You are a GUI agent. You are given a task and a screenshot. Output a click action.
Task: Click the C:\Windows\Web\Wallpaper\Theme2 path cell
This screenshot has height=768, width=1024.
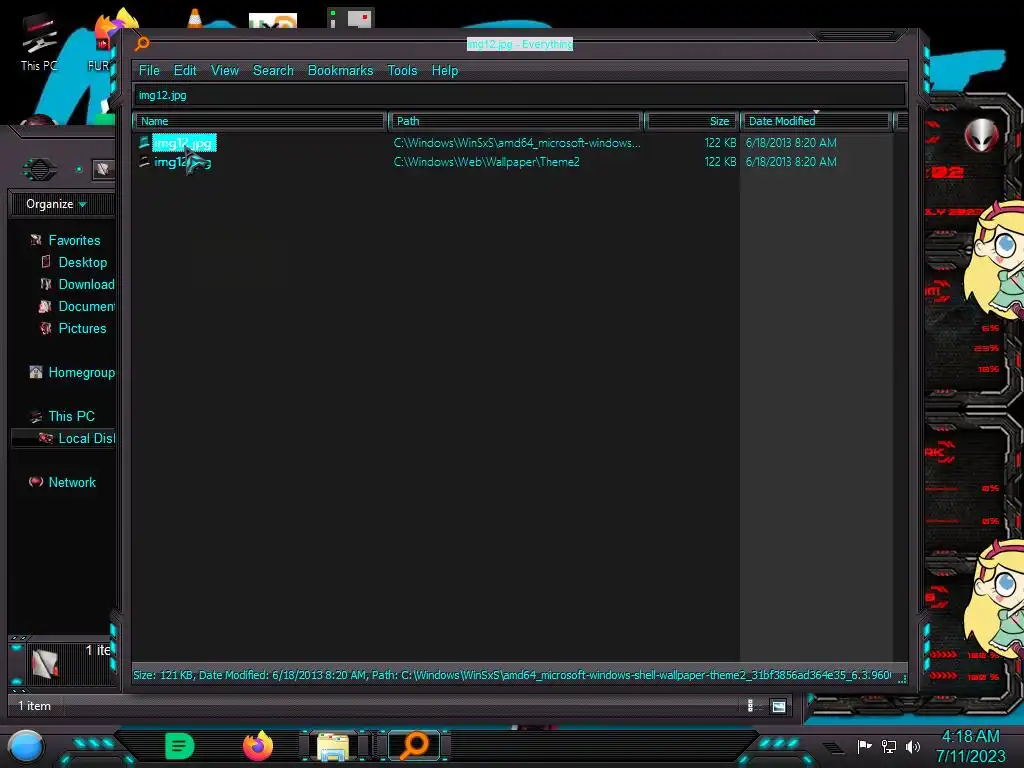click(487, 162)
